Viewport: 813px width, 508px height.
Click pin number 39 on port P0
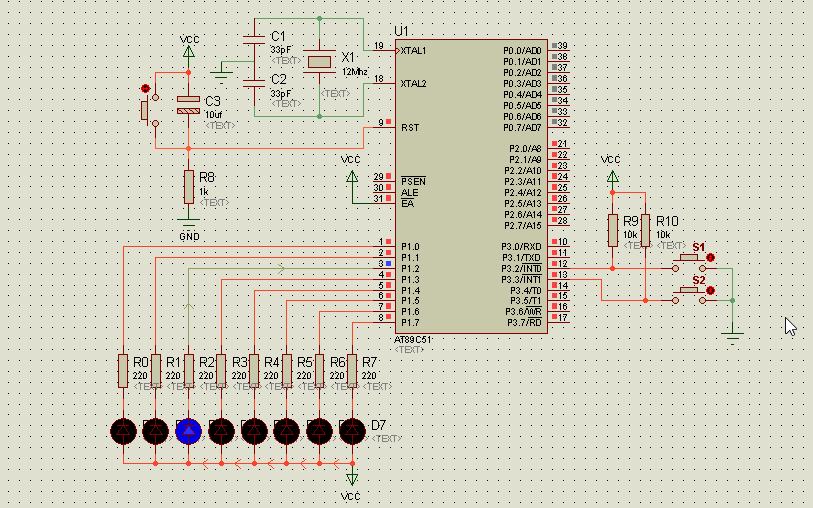tap(563, 46)
